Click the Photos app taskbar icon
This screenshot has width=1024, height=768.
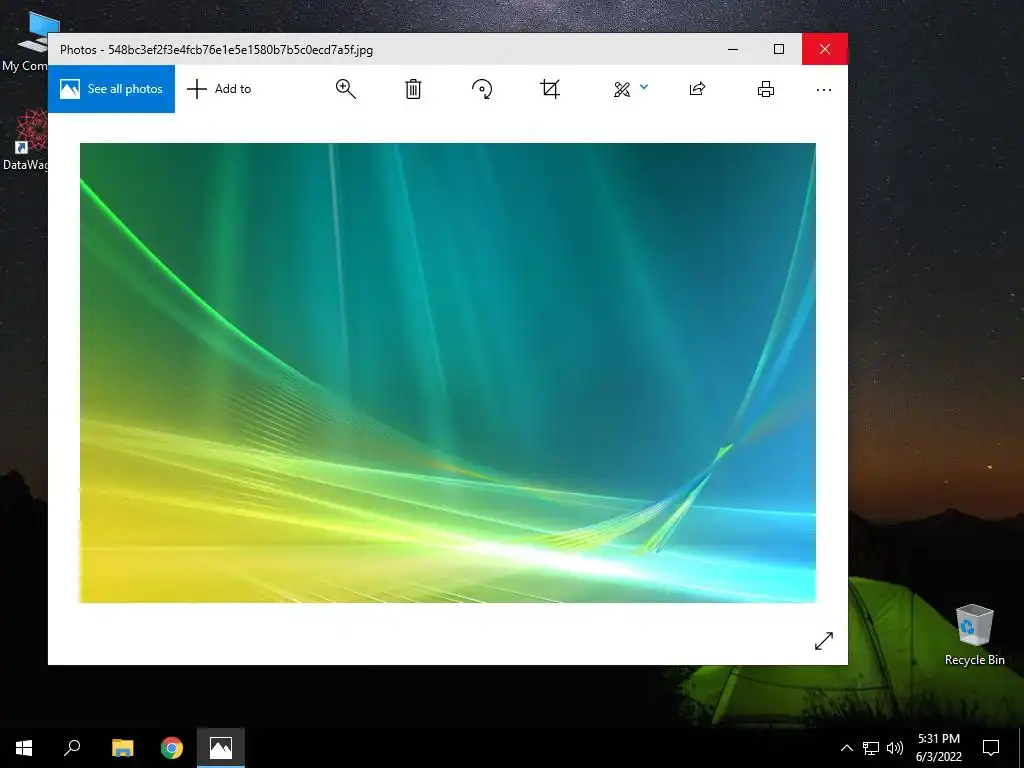[x=221, y=748]
